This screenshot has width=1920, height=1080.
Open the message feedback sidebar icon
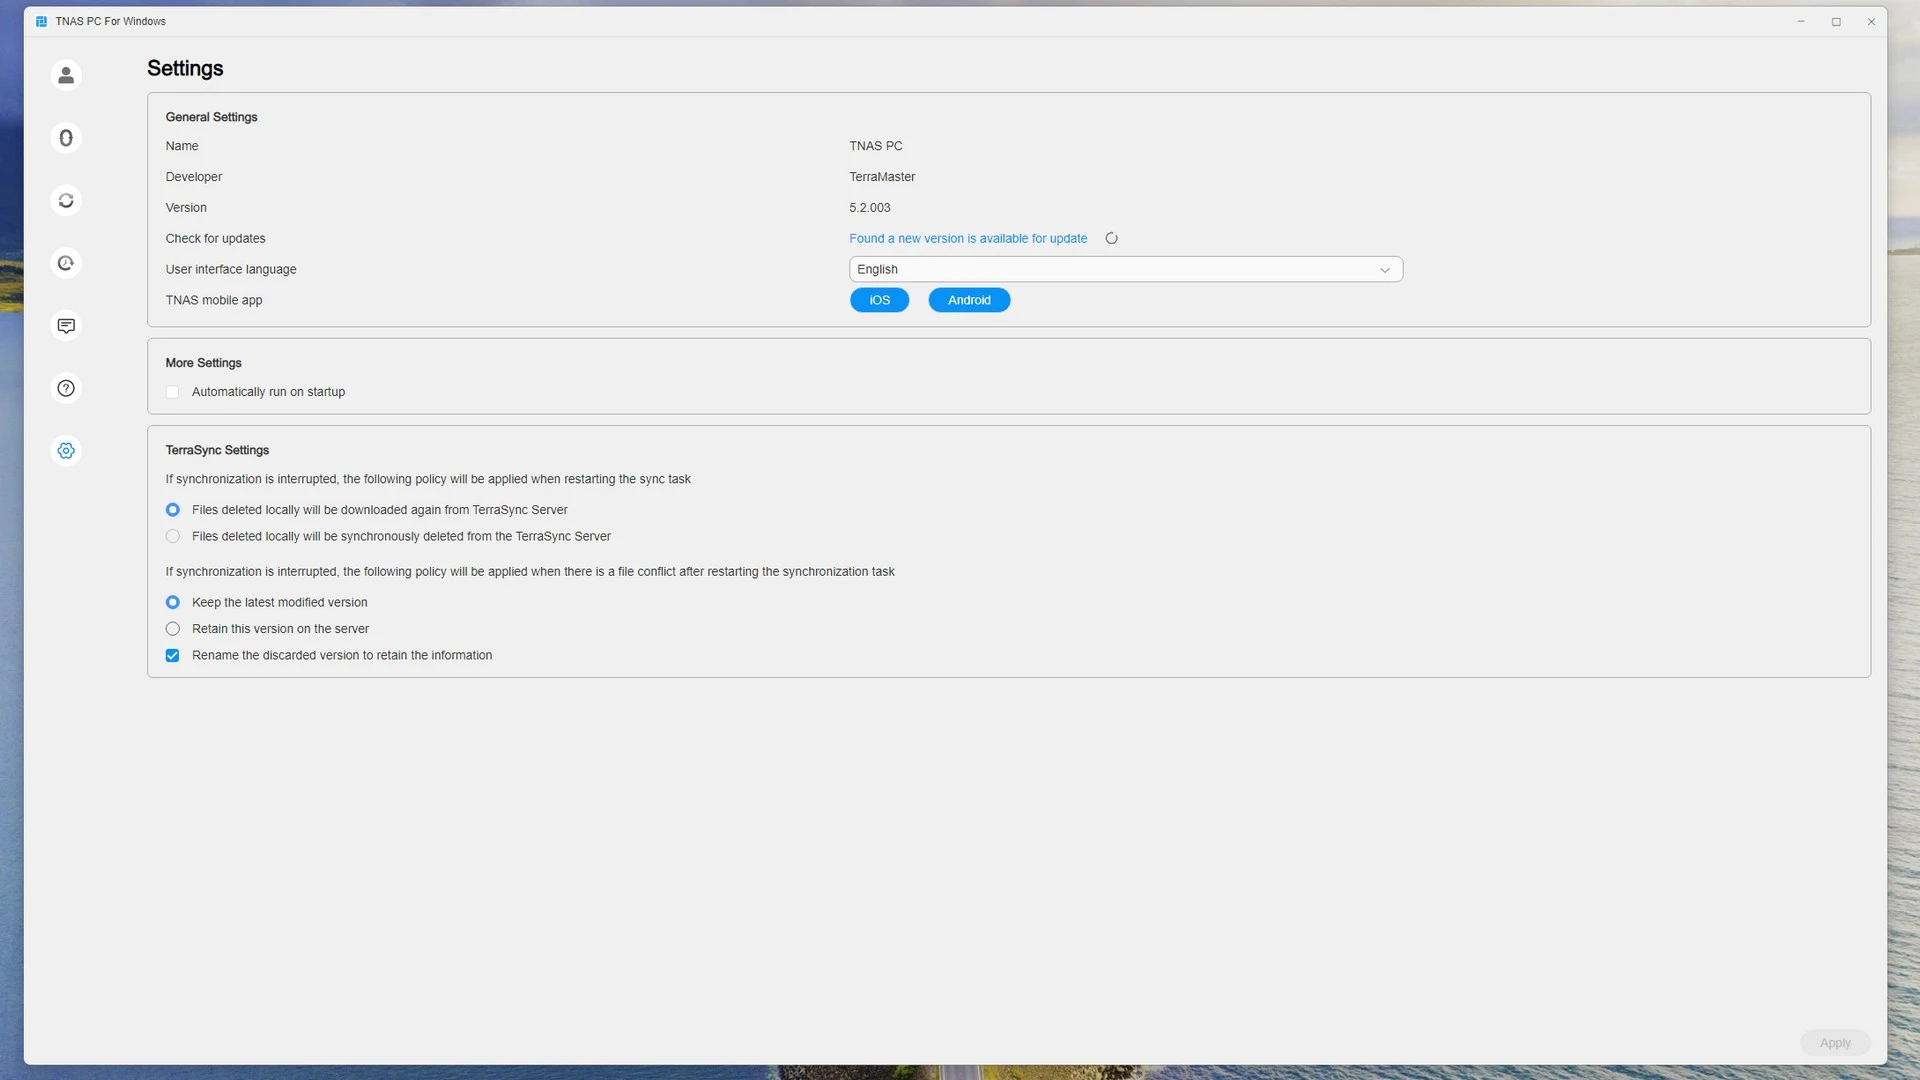pyautogui.click(x=66, y=326)
